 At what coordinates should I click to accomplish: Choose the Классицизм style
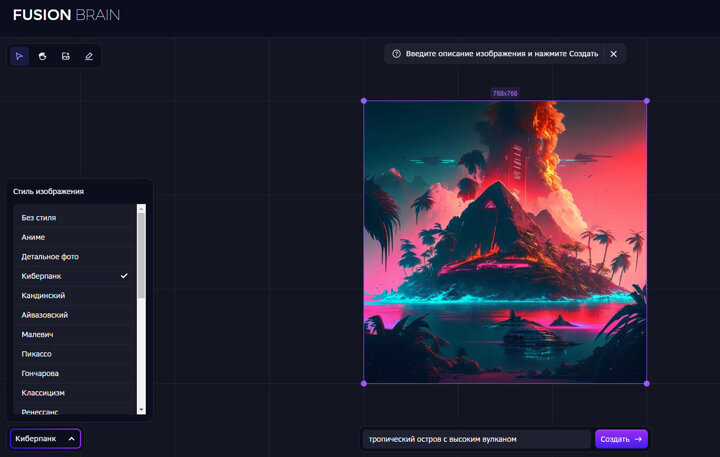[x=75, y=393]
